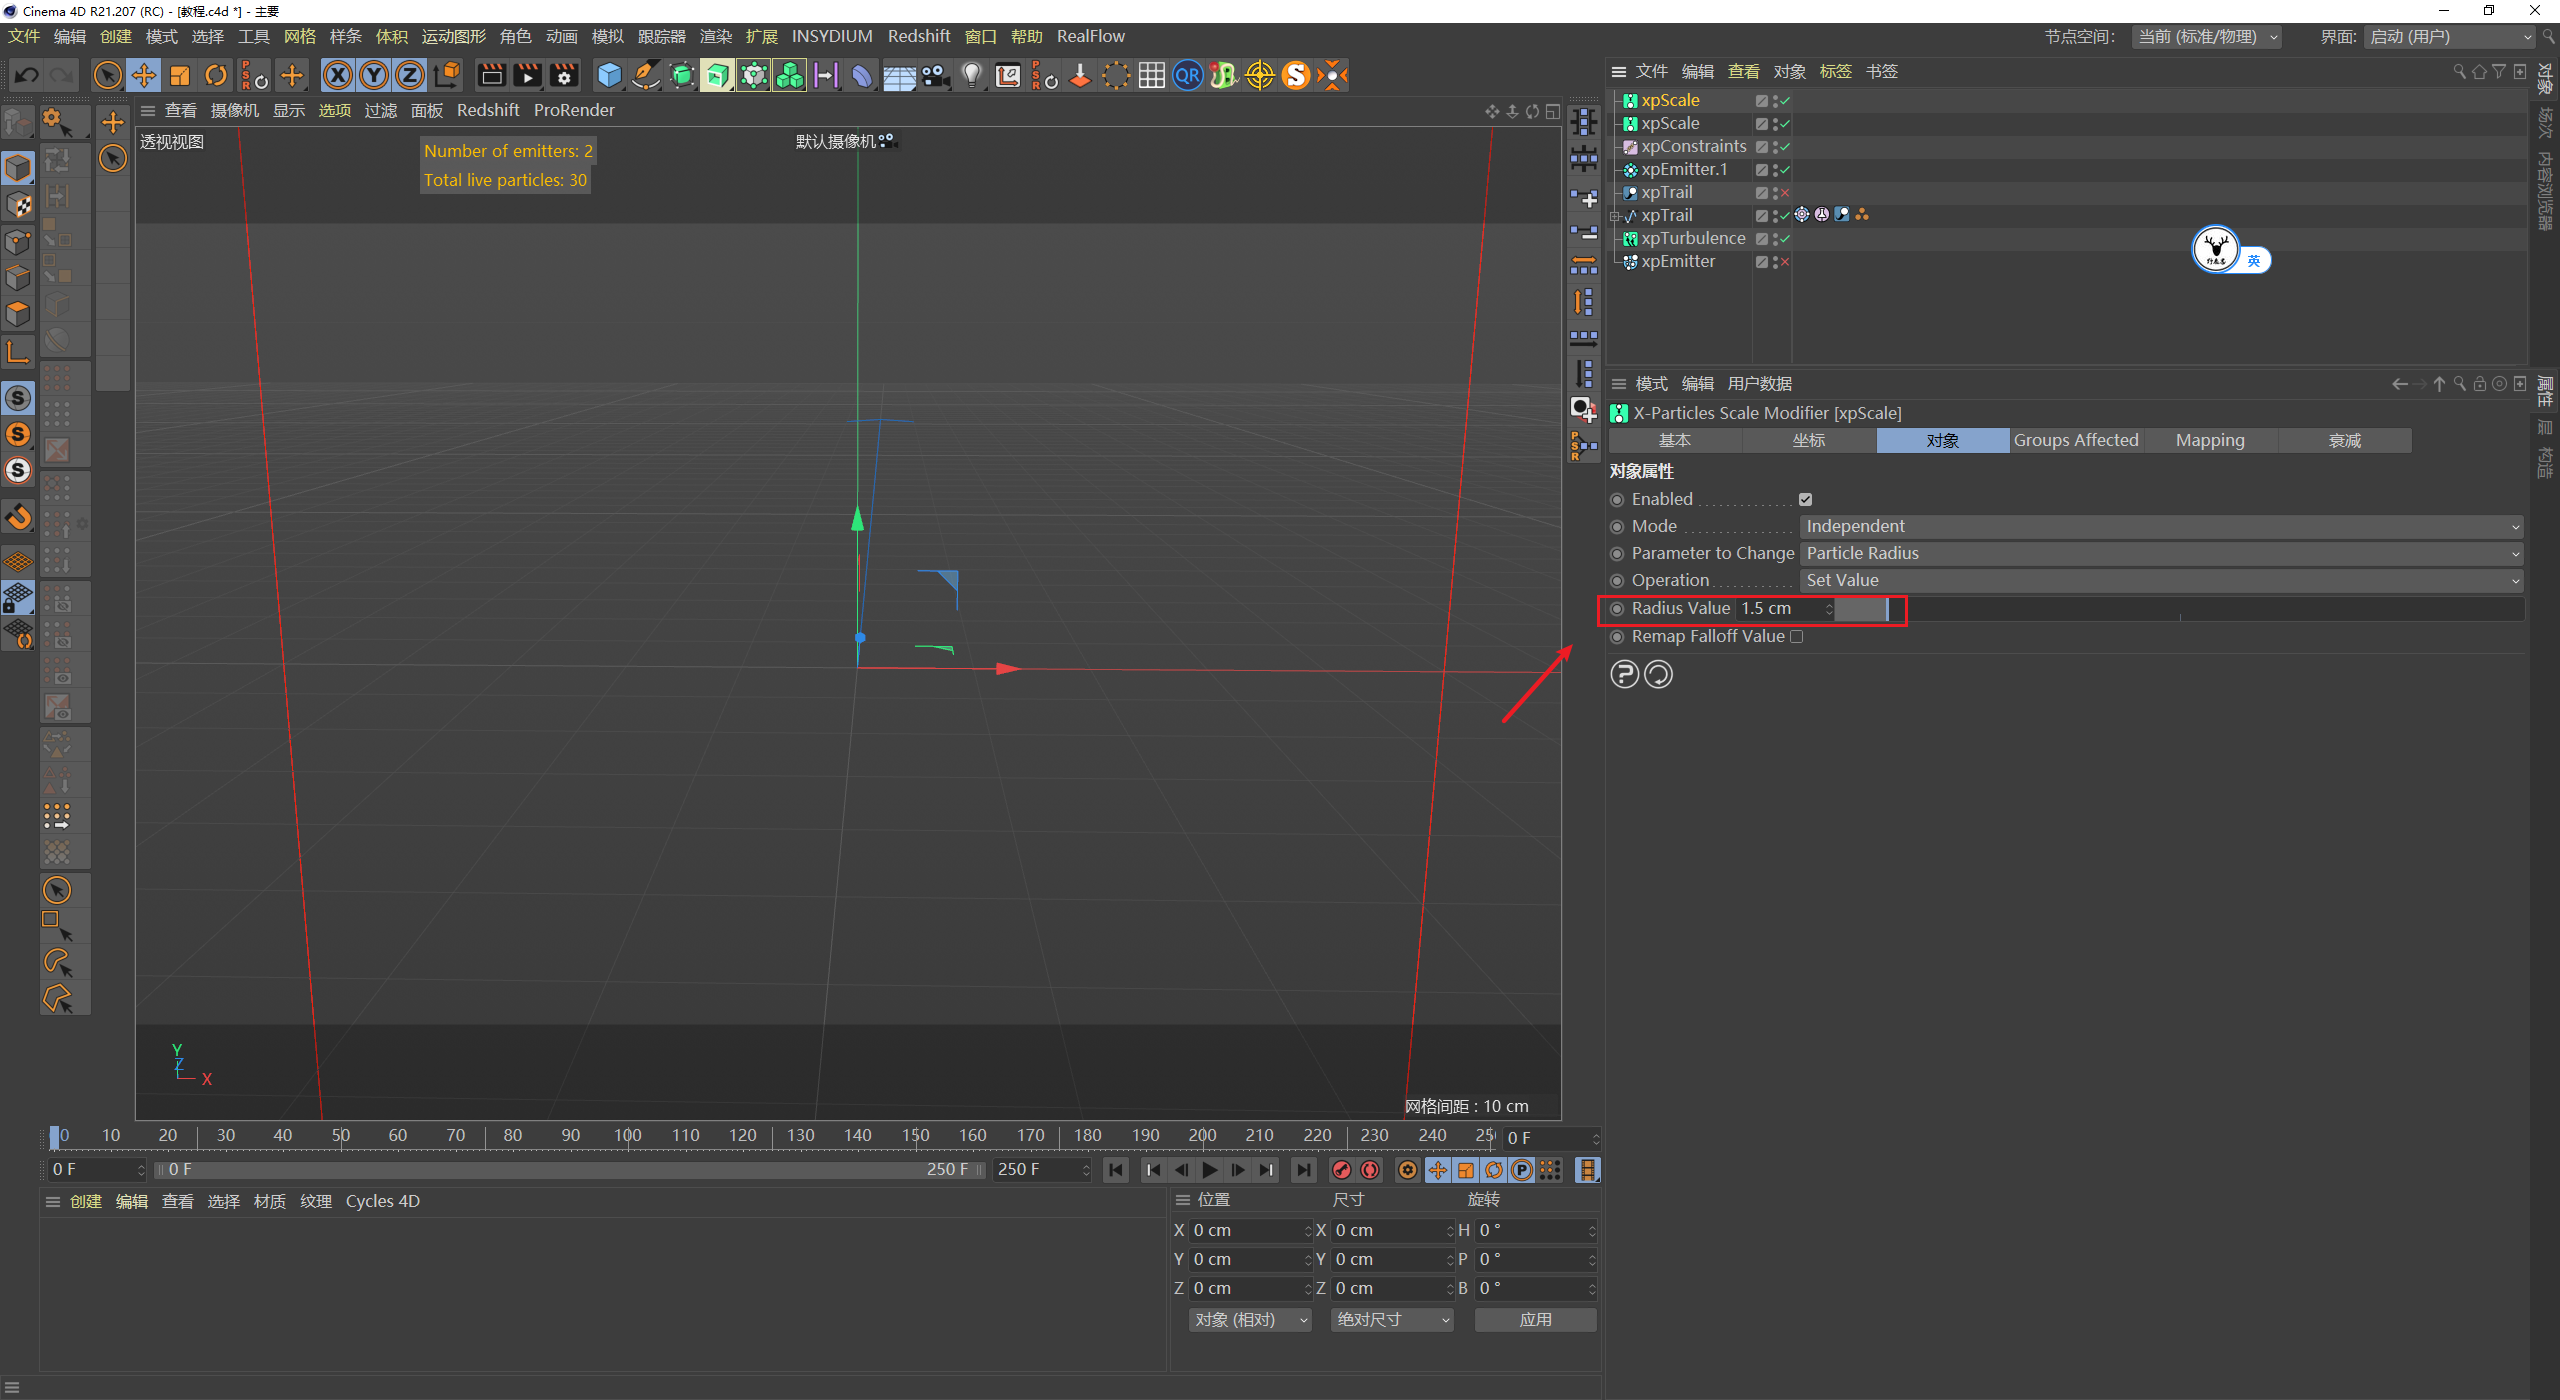This screenshot has width=2560, height=1400.
Task: Click the Radius Value 1.5 cm field
Action: [x=1780, y=608]
